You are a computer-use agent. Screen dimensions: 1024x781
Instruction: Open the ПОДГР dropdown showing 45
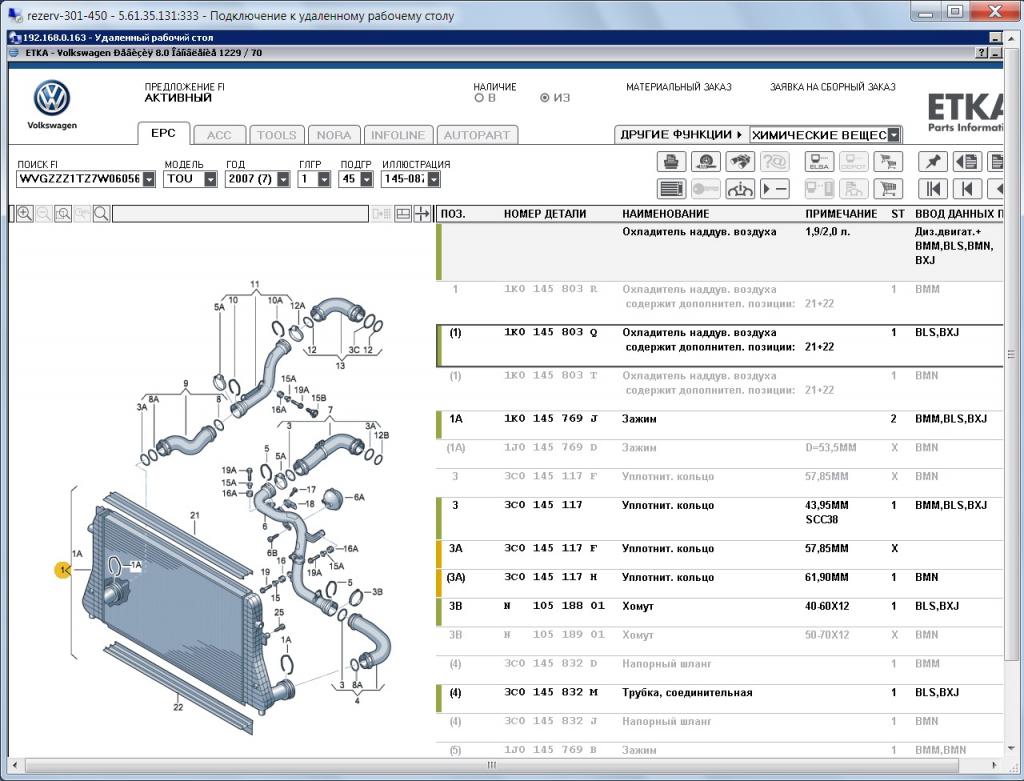point(367,179)
